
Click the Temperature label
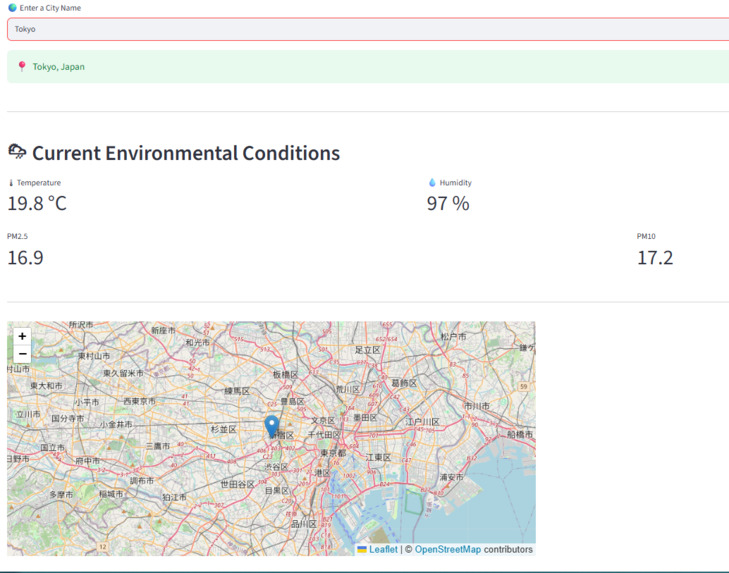(39, 183)
